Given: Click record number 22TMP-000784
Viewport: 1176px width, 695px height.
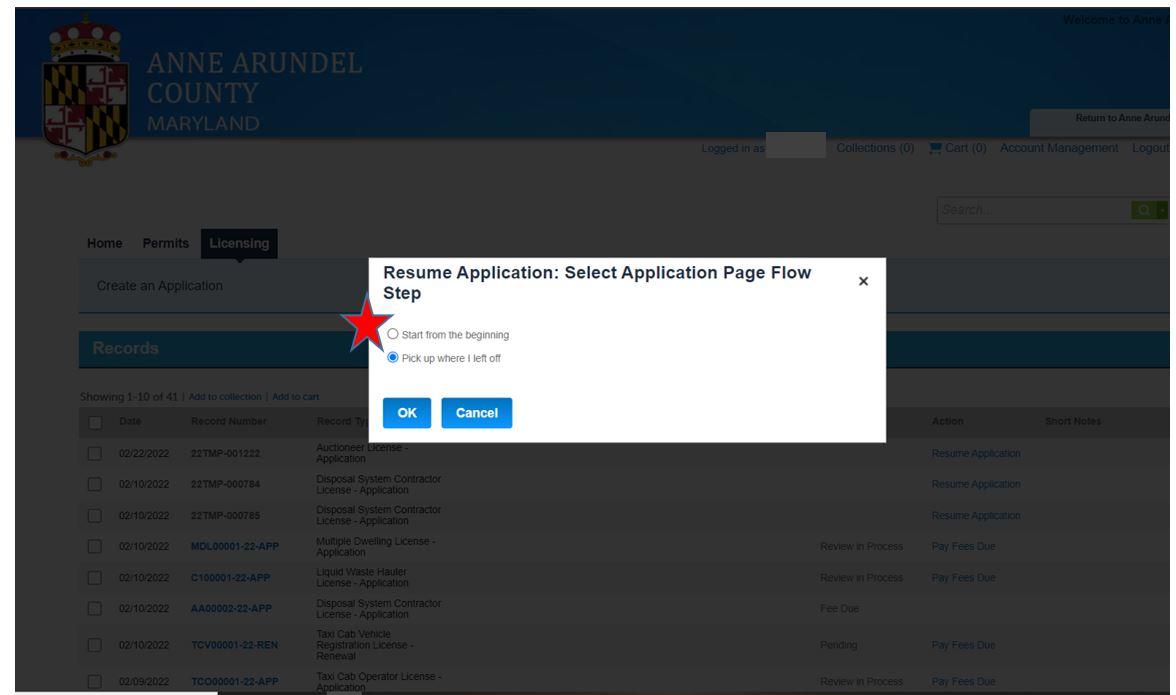Looking at the screenshot, I should (225, 484).
